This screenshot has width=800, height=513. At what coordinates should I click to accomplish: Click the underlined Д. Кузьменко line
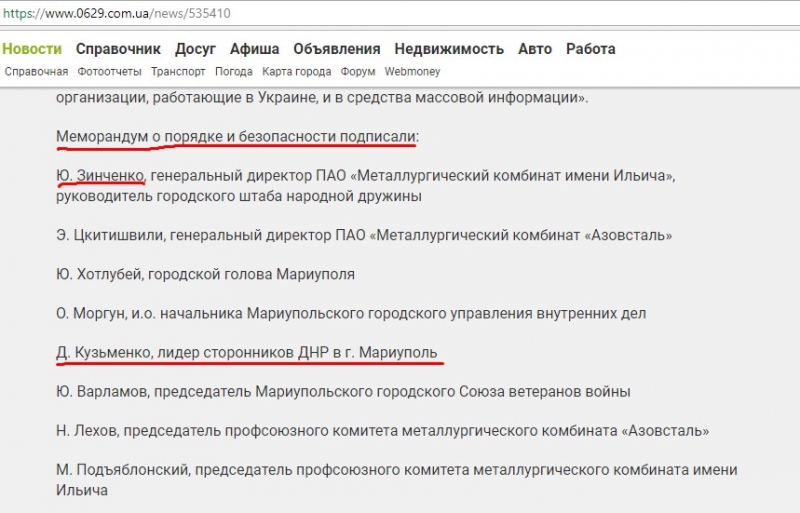pos(246,353)
